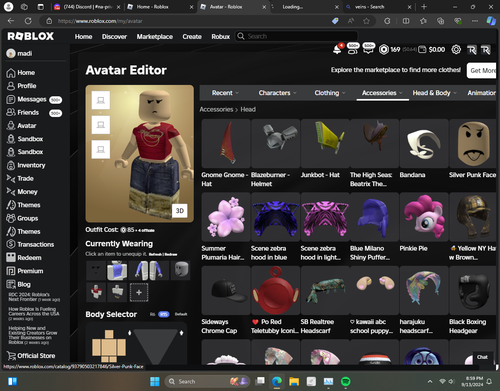This screenshot has height=391, width=500.
Task: Open How Roblox Is Fueling Careers blog link
Action: [33, 314]
